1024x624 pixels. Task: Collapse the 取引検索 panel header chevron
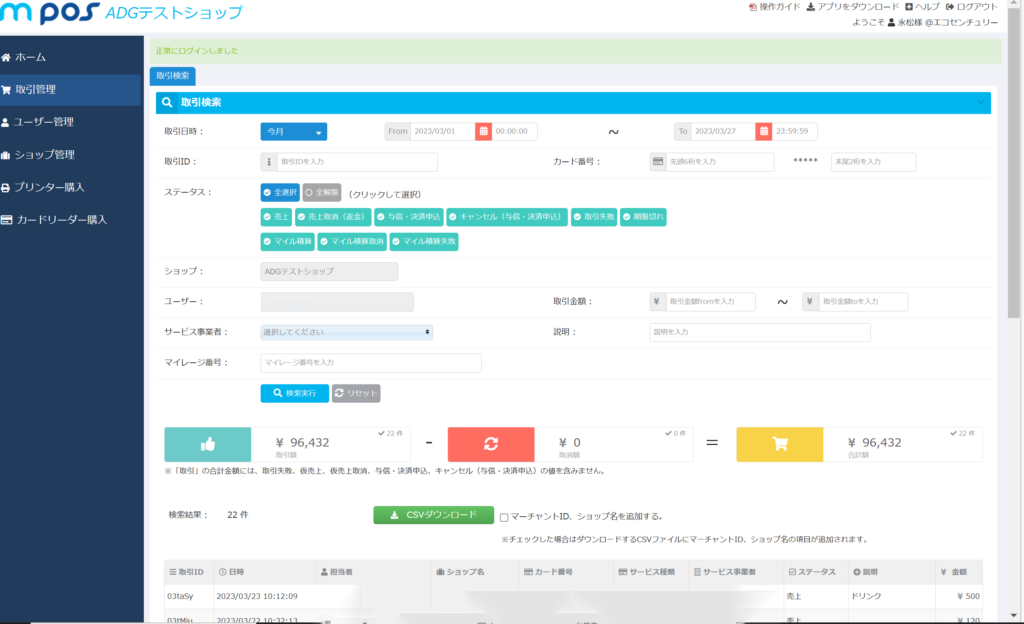(979, 102)
